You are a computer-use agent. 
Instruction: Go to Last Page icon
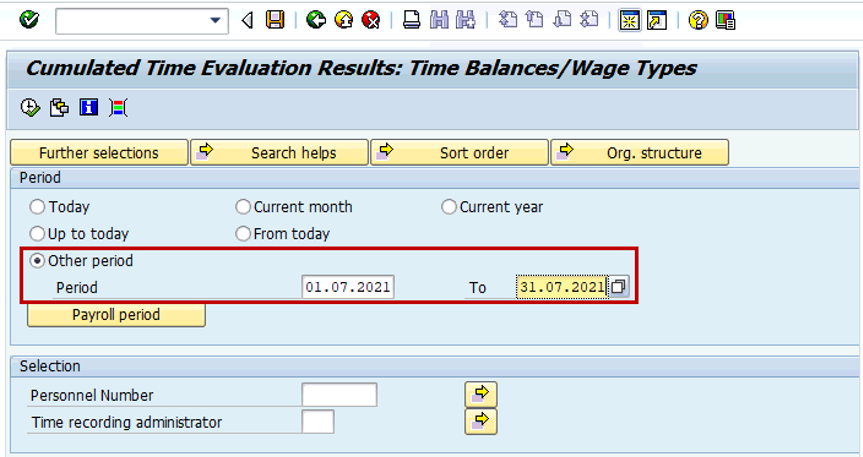[x=589, y=20]
